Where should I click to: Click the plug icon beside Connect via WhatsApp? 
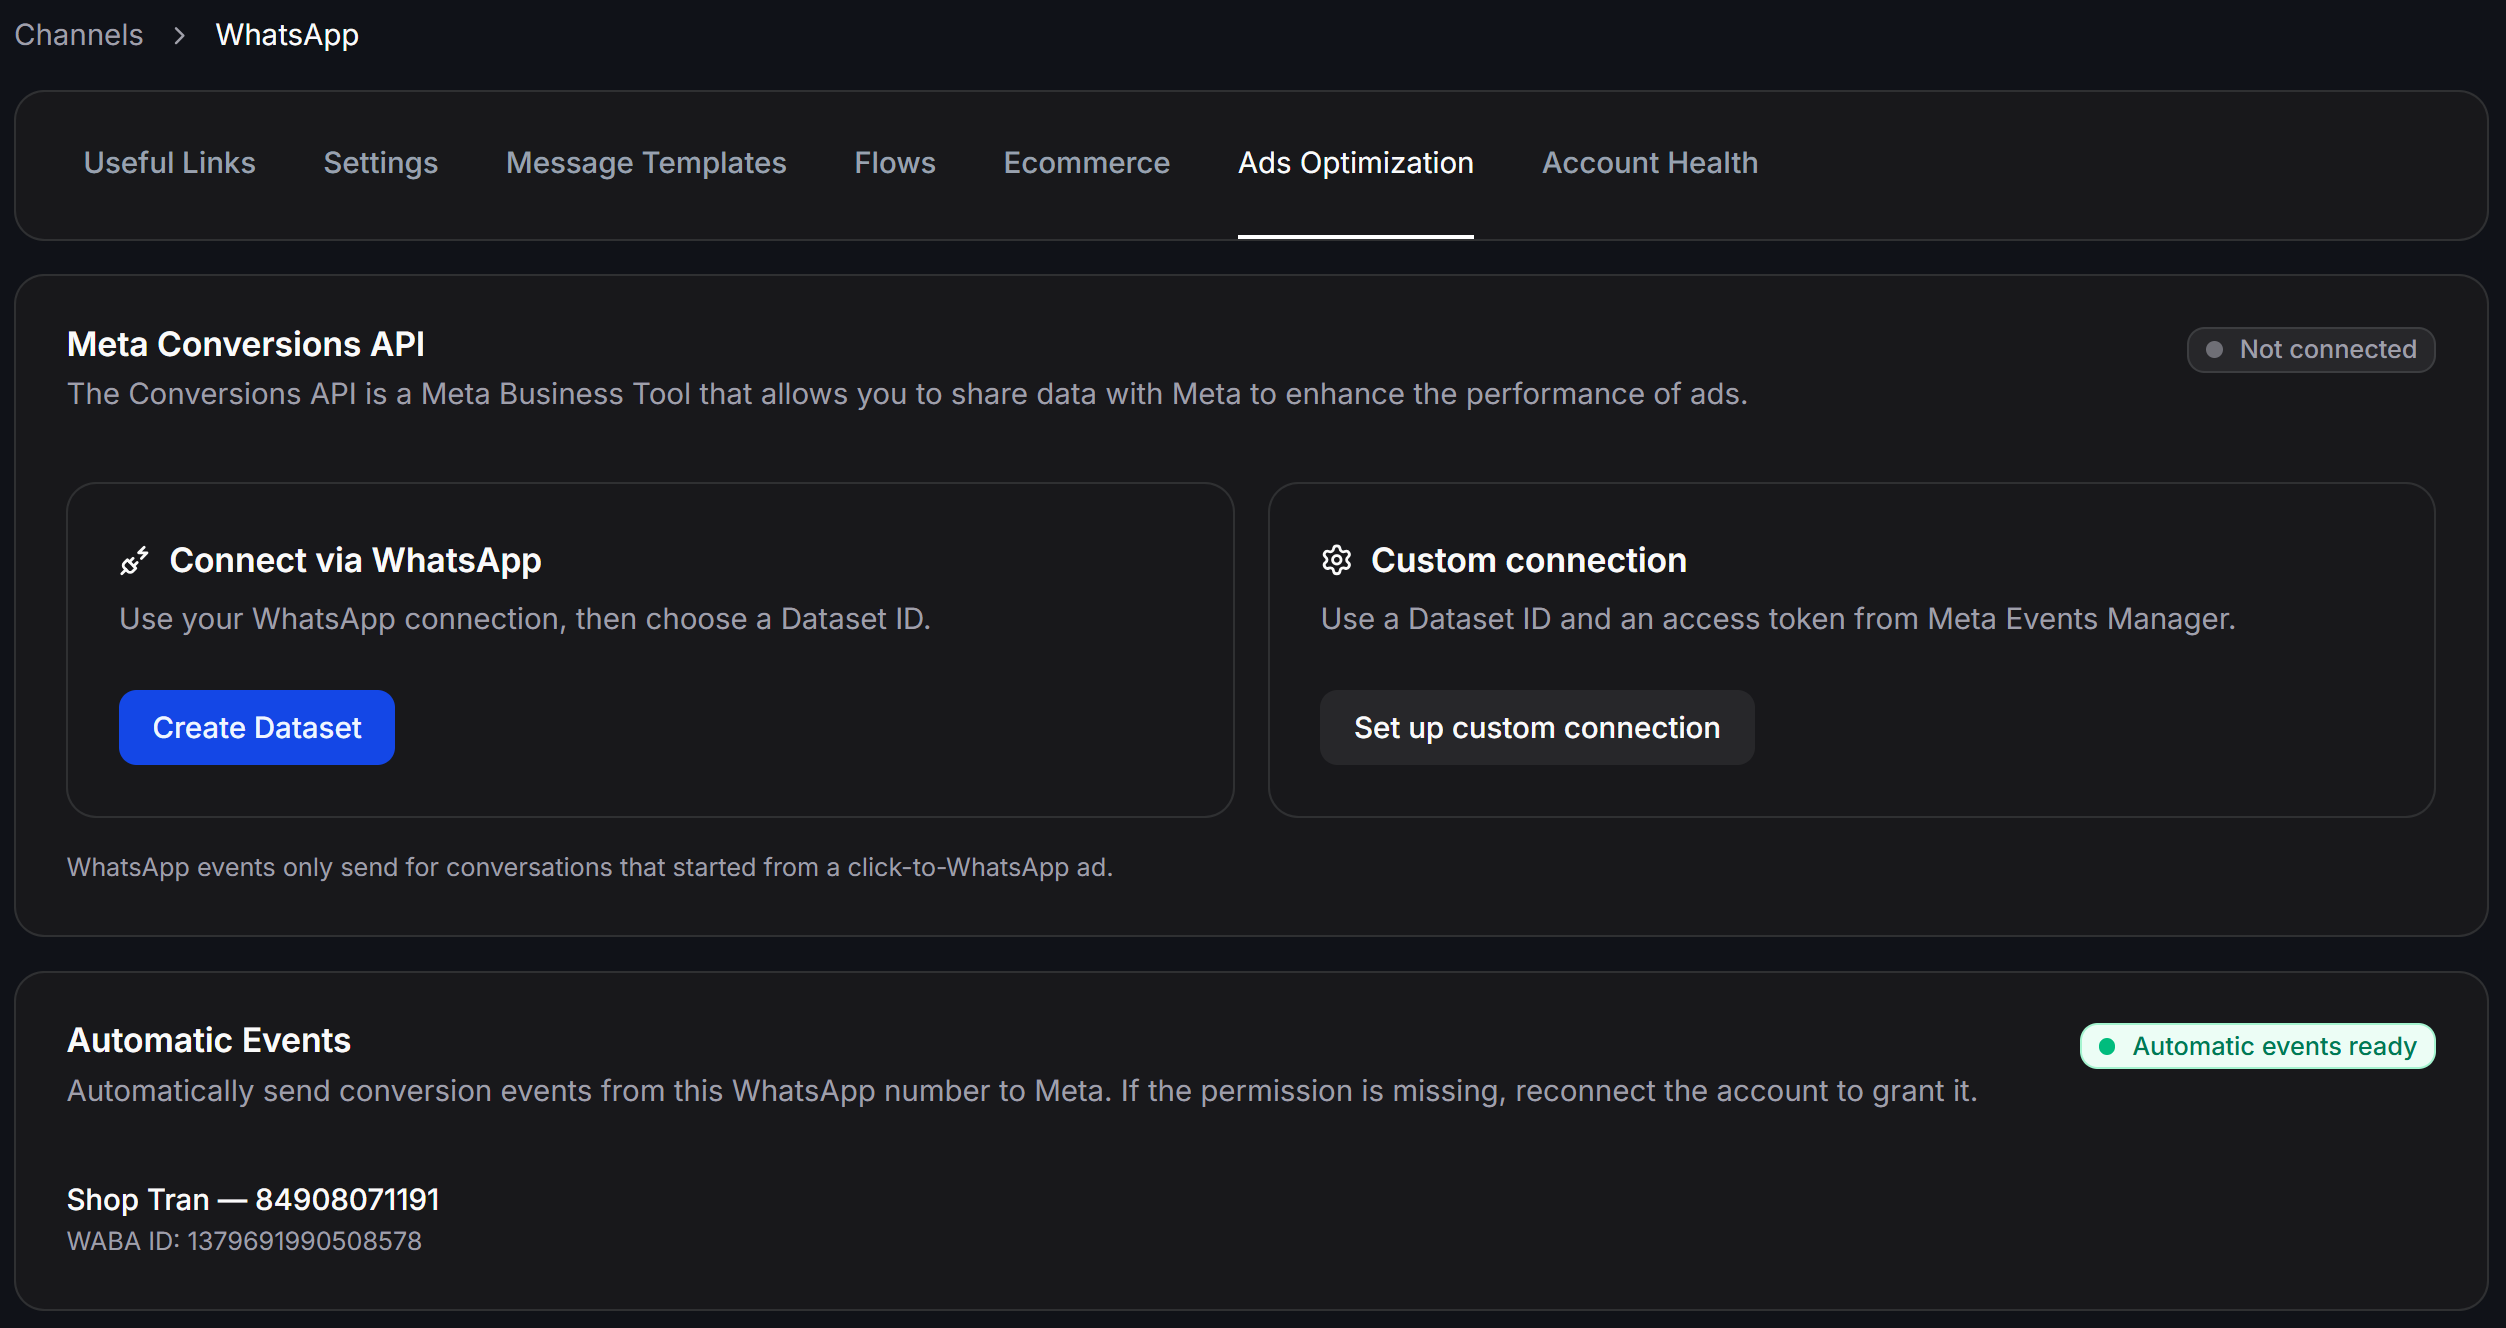(x=134, y=561)
